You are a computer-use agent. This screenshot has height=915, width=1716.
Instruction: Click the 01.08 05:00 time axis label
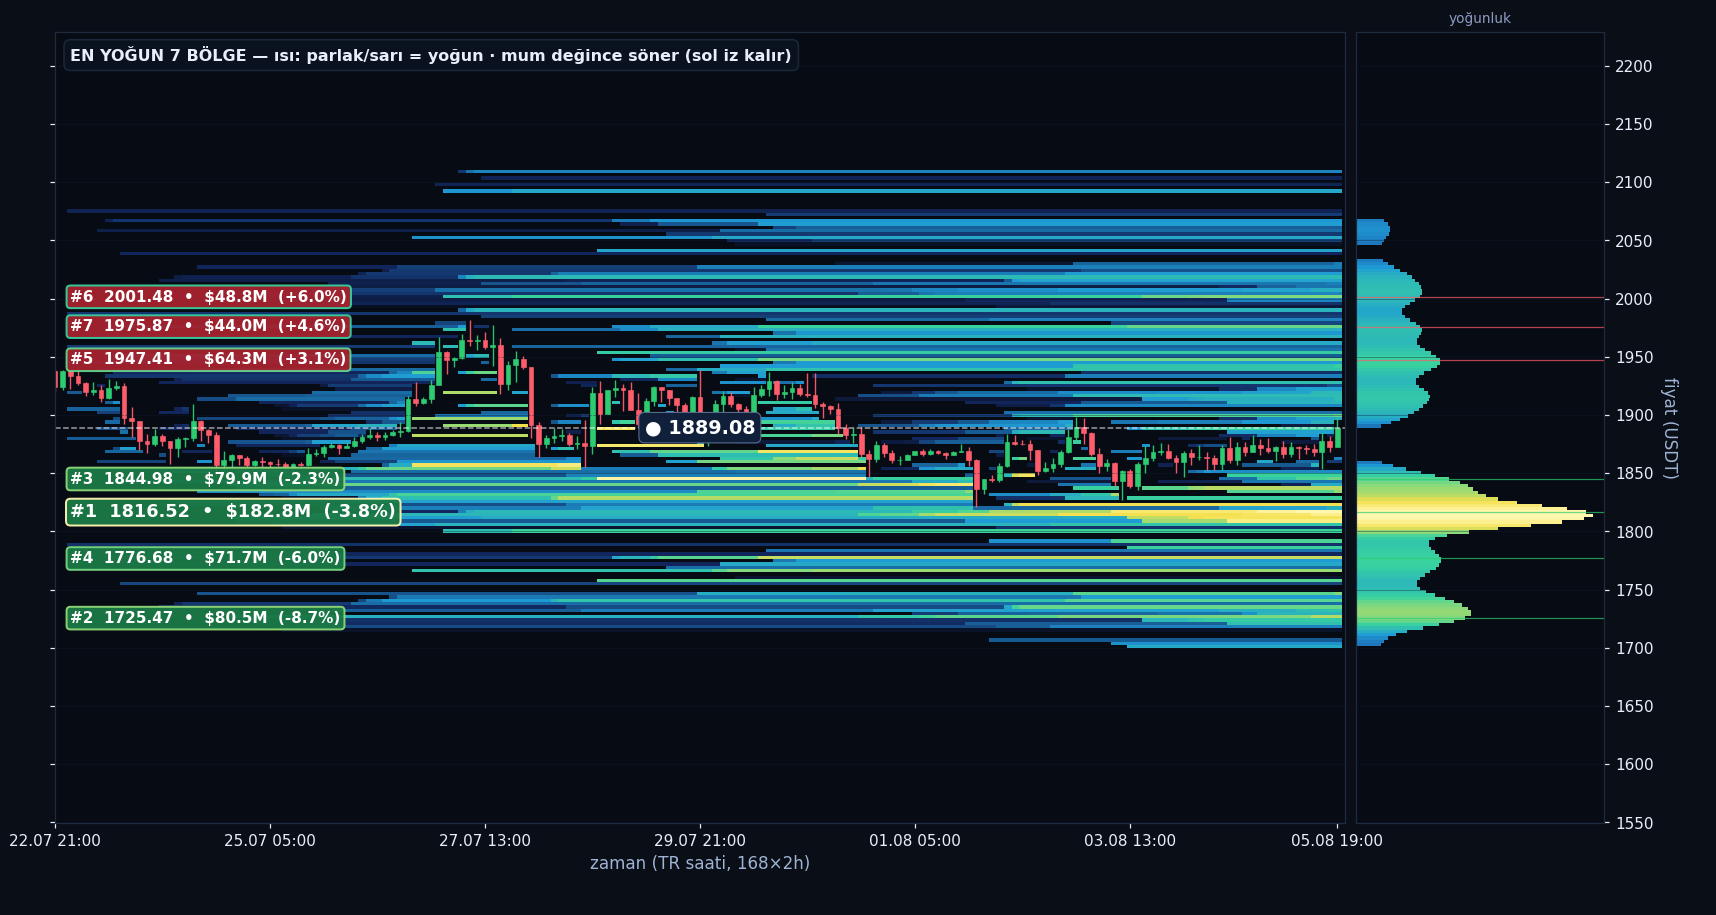coord(915,841)
